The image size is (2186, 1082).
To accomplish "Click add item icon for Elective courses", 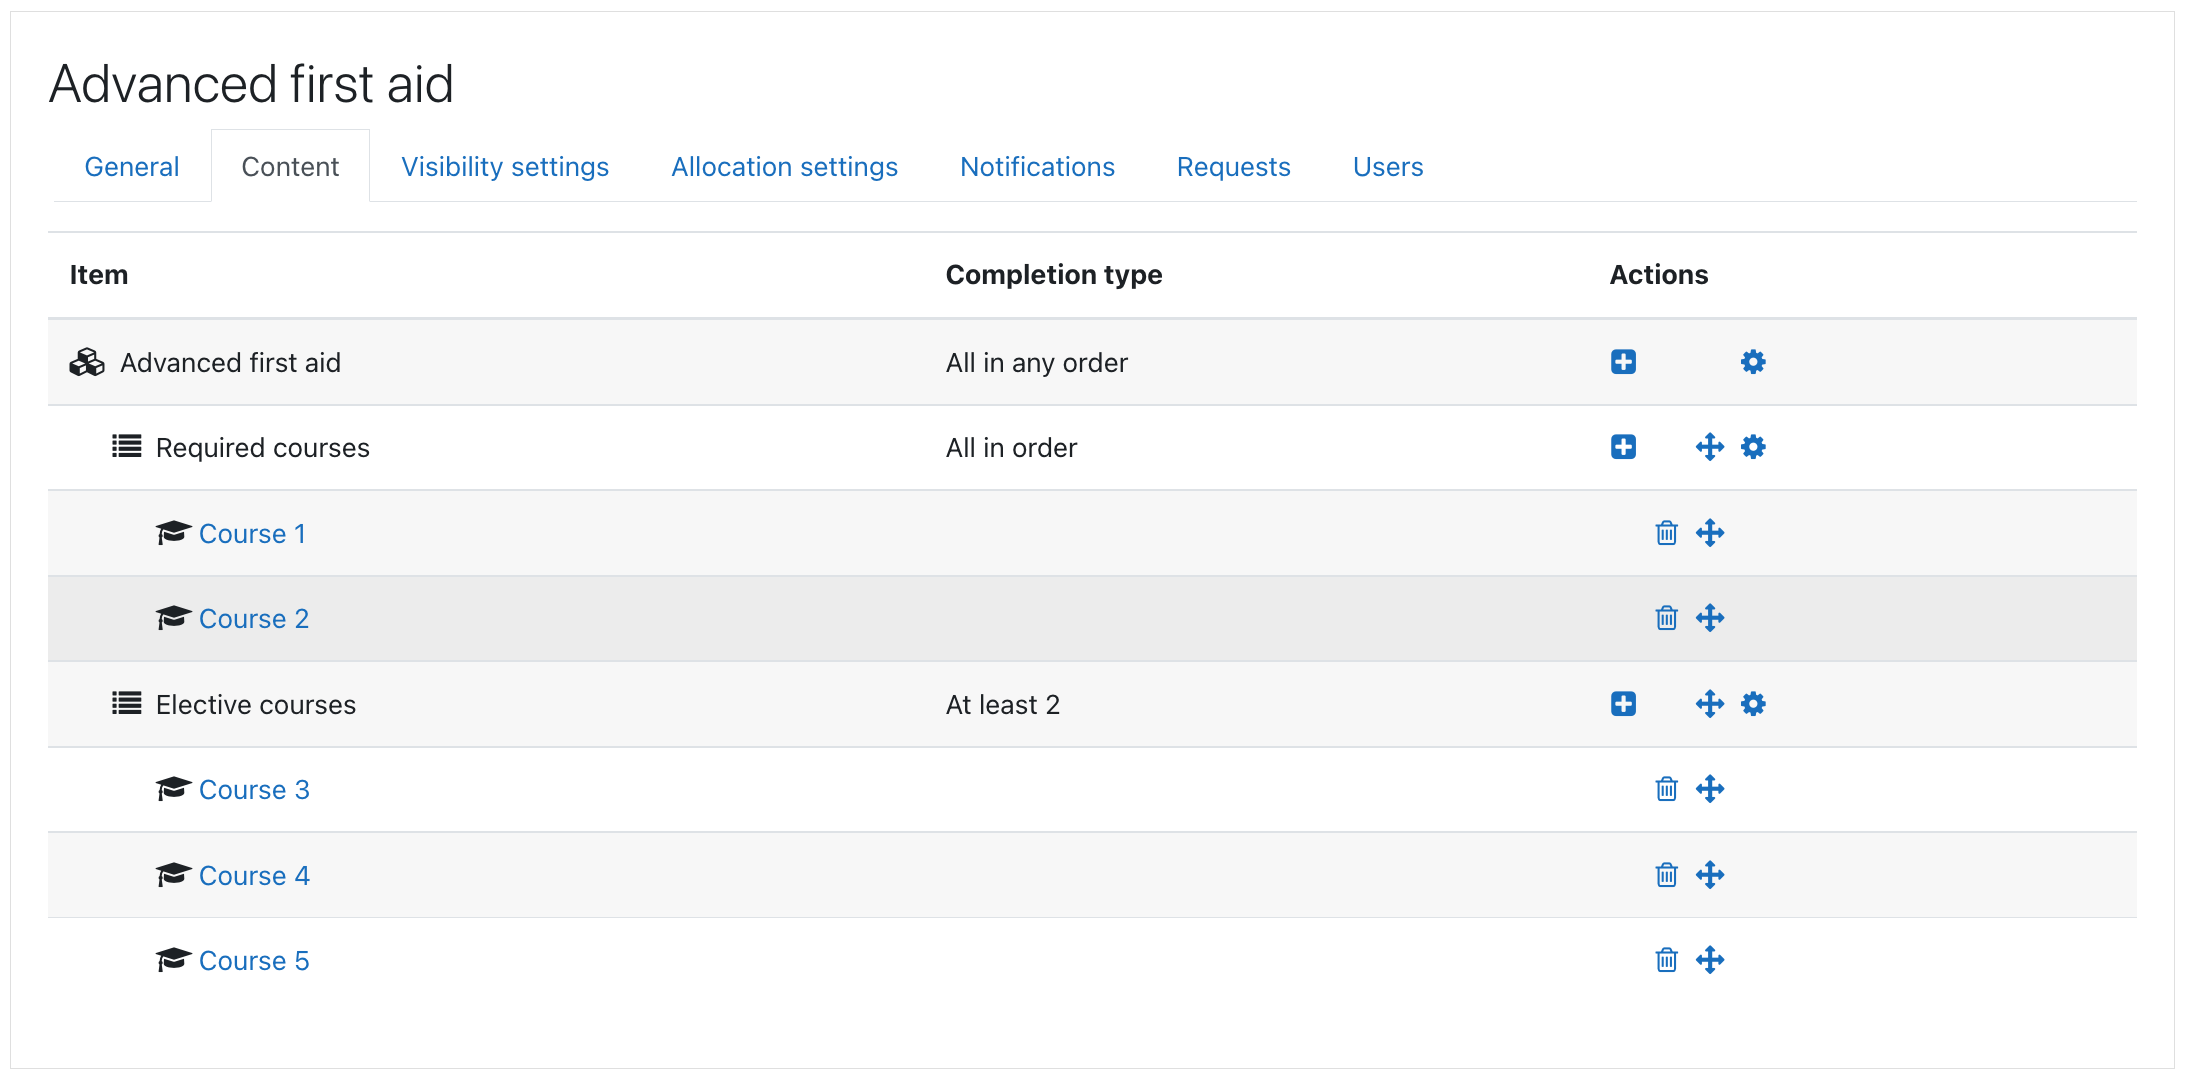I will coord(1623,704).
